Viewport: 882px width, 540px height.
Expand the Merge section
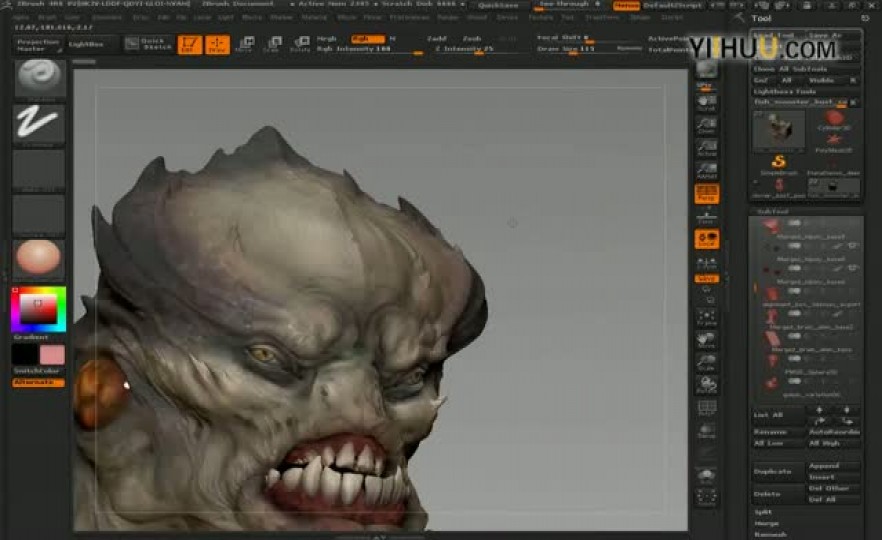[766, 523]
